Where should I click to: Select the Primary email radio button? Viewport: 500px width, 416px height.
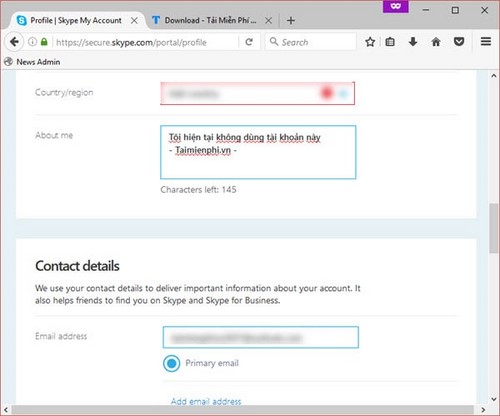click(x=172, y=363)
